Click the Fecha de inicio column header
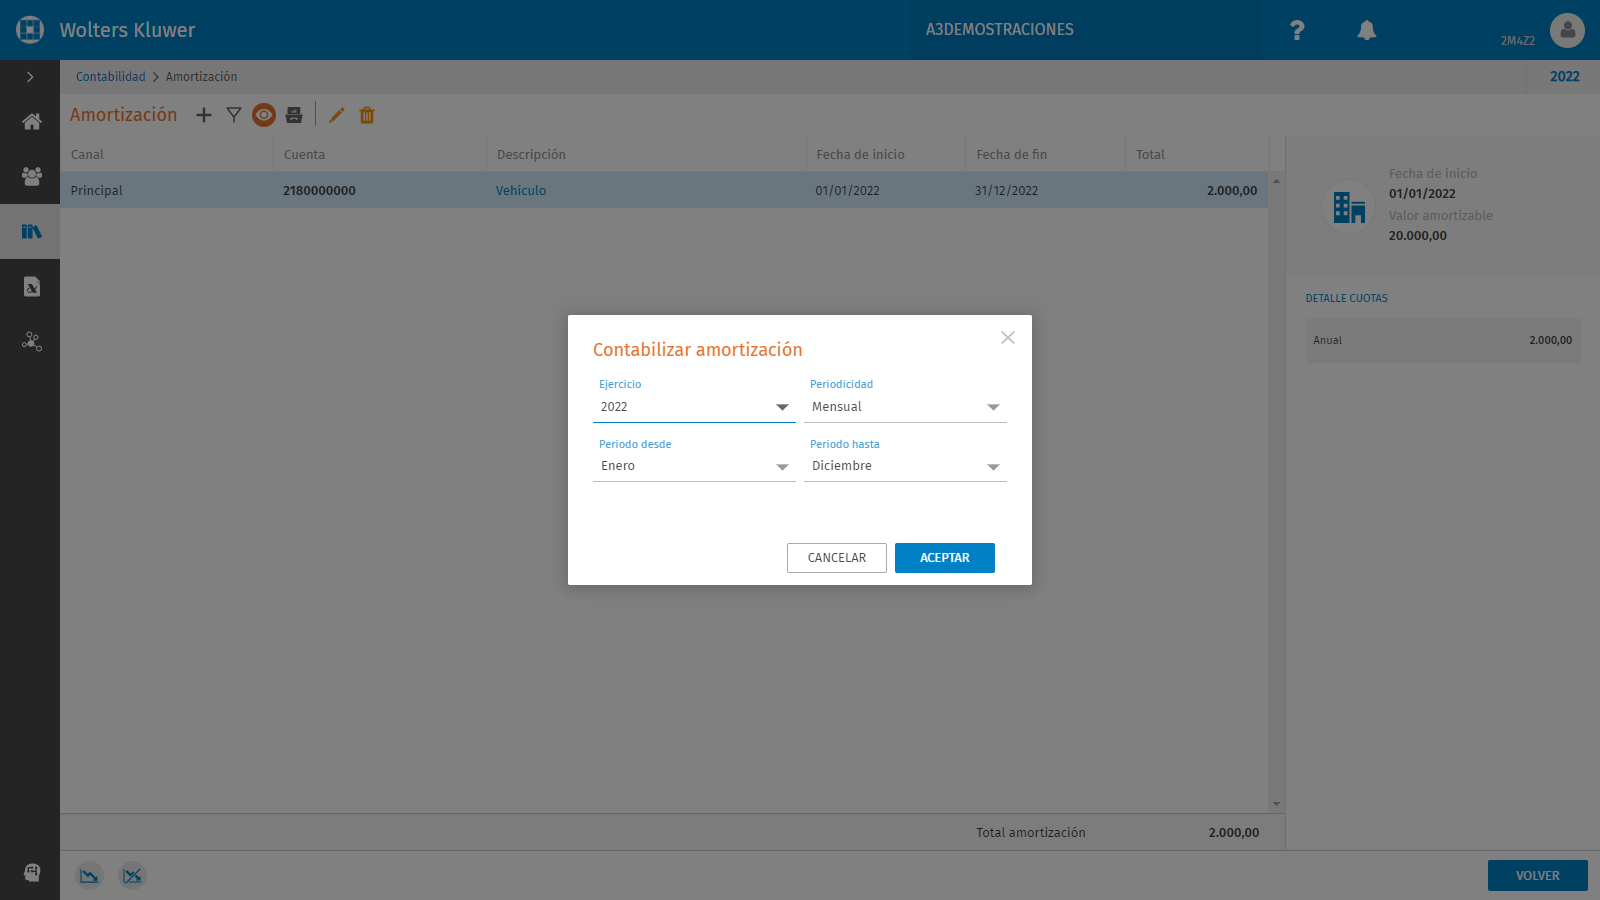The width and height of the screenshot is (1600, 900). point(886,154)
